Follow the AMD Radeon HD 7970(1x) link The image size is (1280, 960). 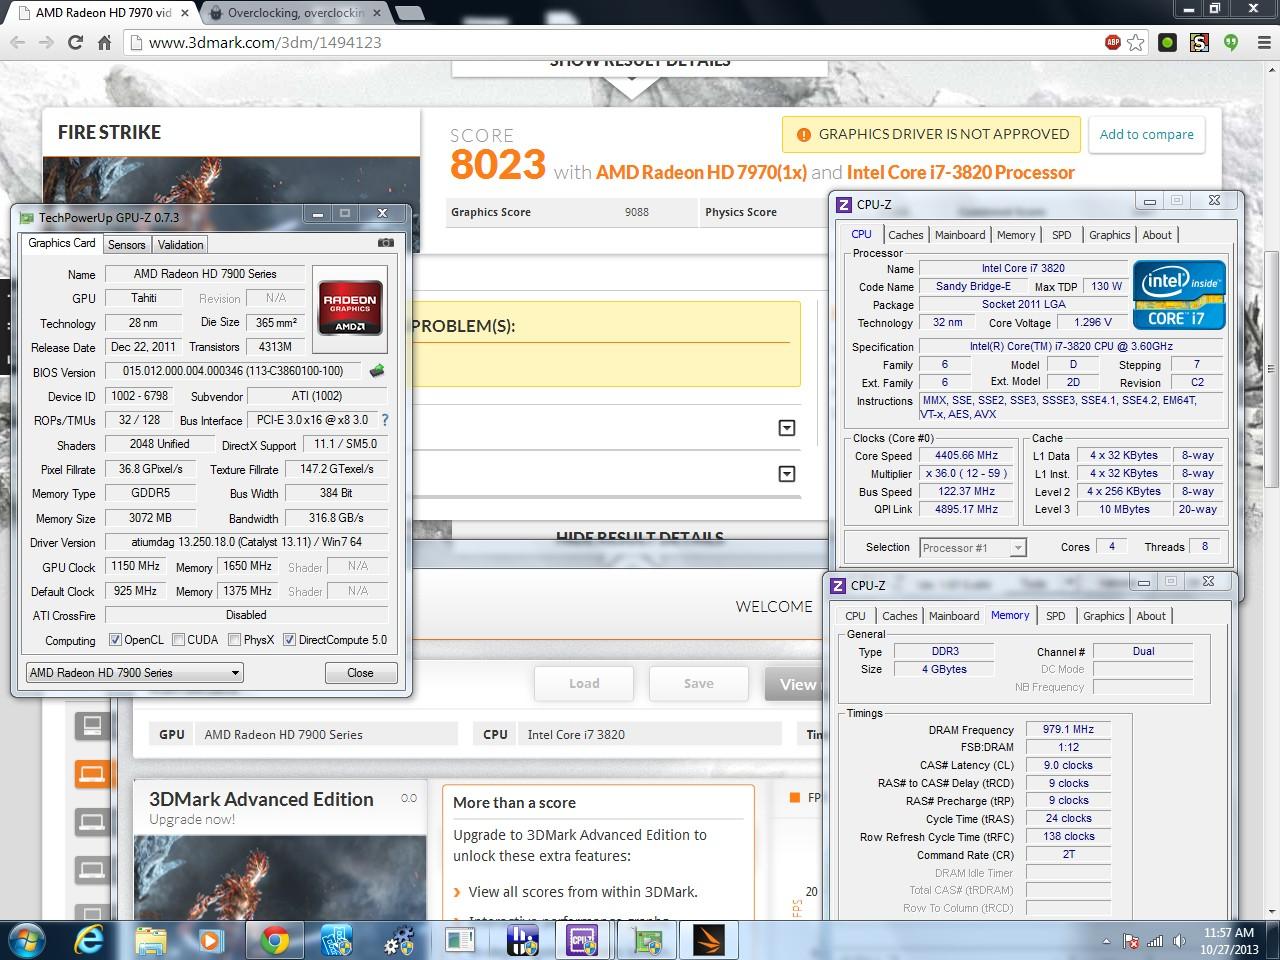pyautogui.click(x=701, y=172)
